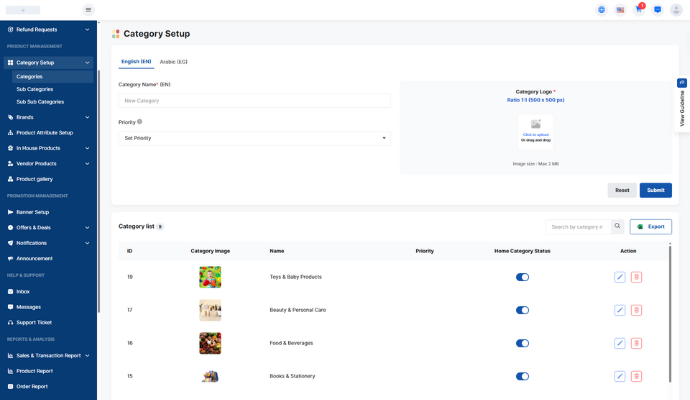Click the Submit button

[x=655, y=190]
